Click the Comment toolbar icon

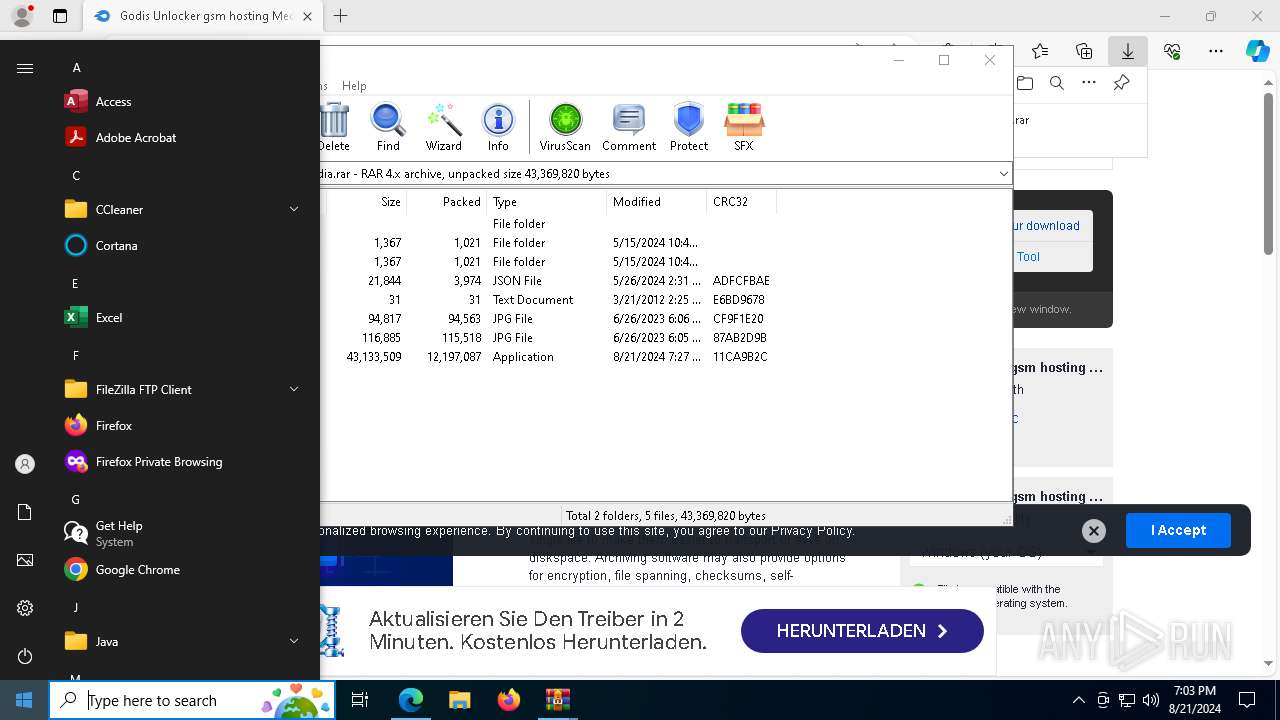[629, 127]
